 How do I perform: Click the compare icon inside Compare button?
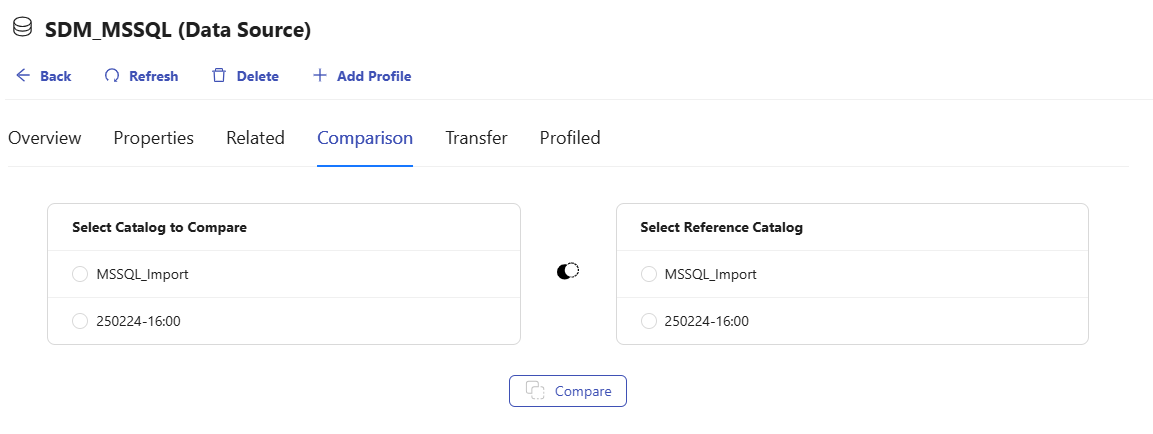[x=535, y=391]
